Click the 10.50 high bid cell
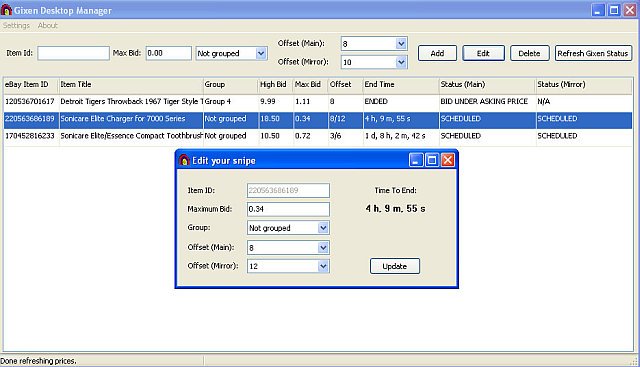Viewport: 640px width, 367px height. pyautogui.click(x=270, y=136)
